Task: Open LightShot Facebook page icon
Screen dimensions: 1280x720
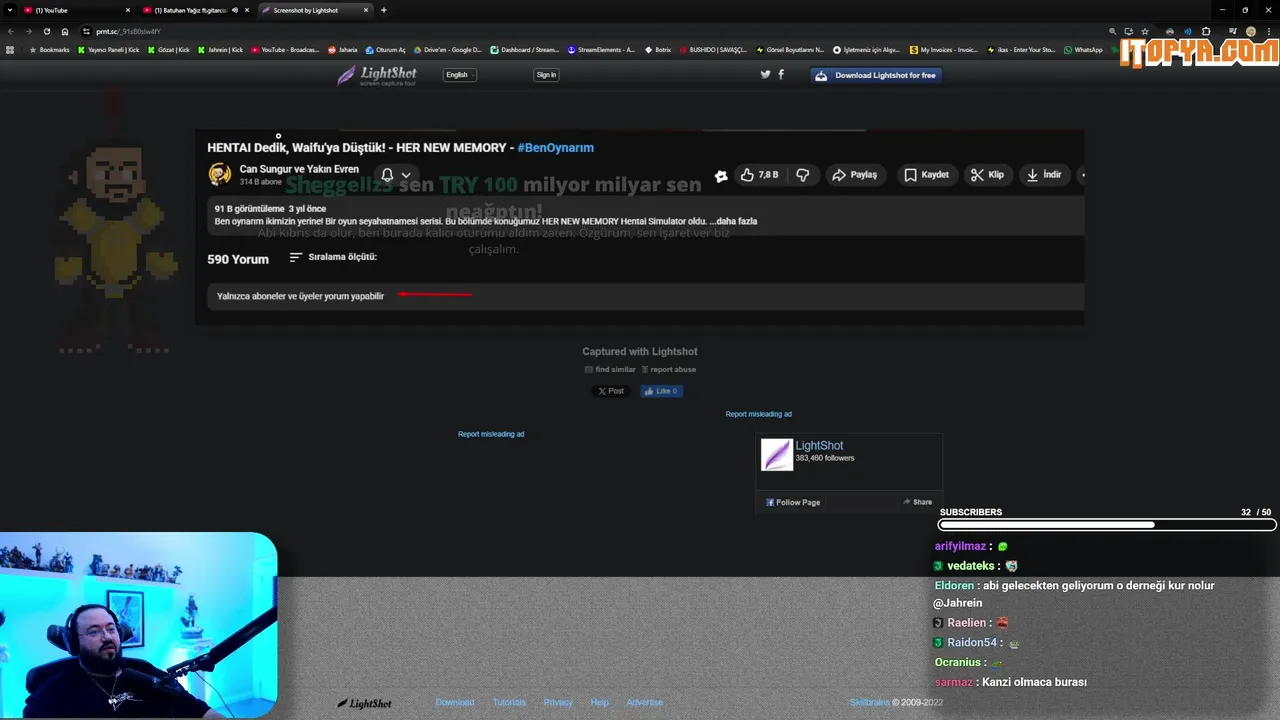Action: (781, 75)
